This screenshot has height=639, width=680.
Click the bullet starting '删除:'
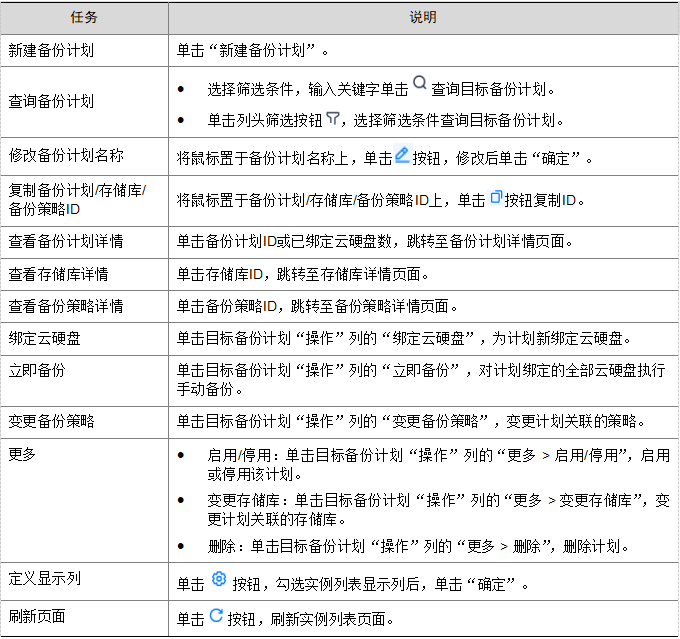pos(418,546)
